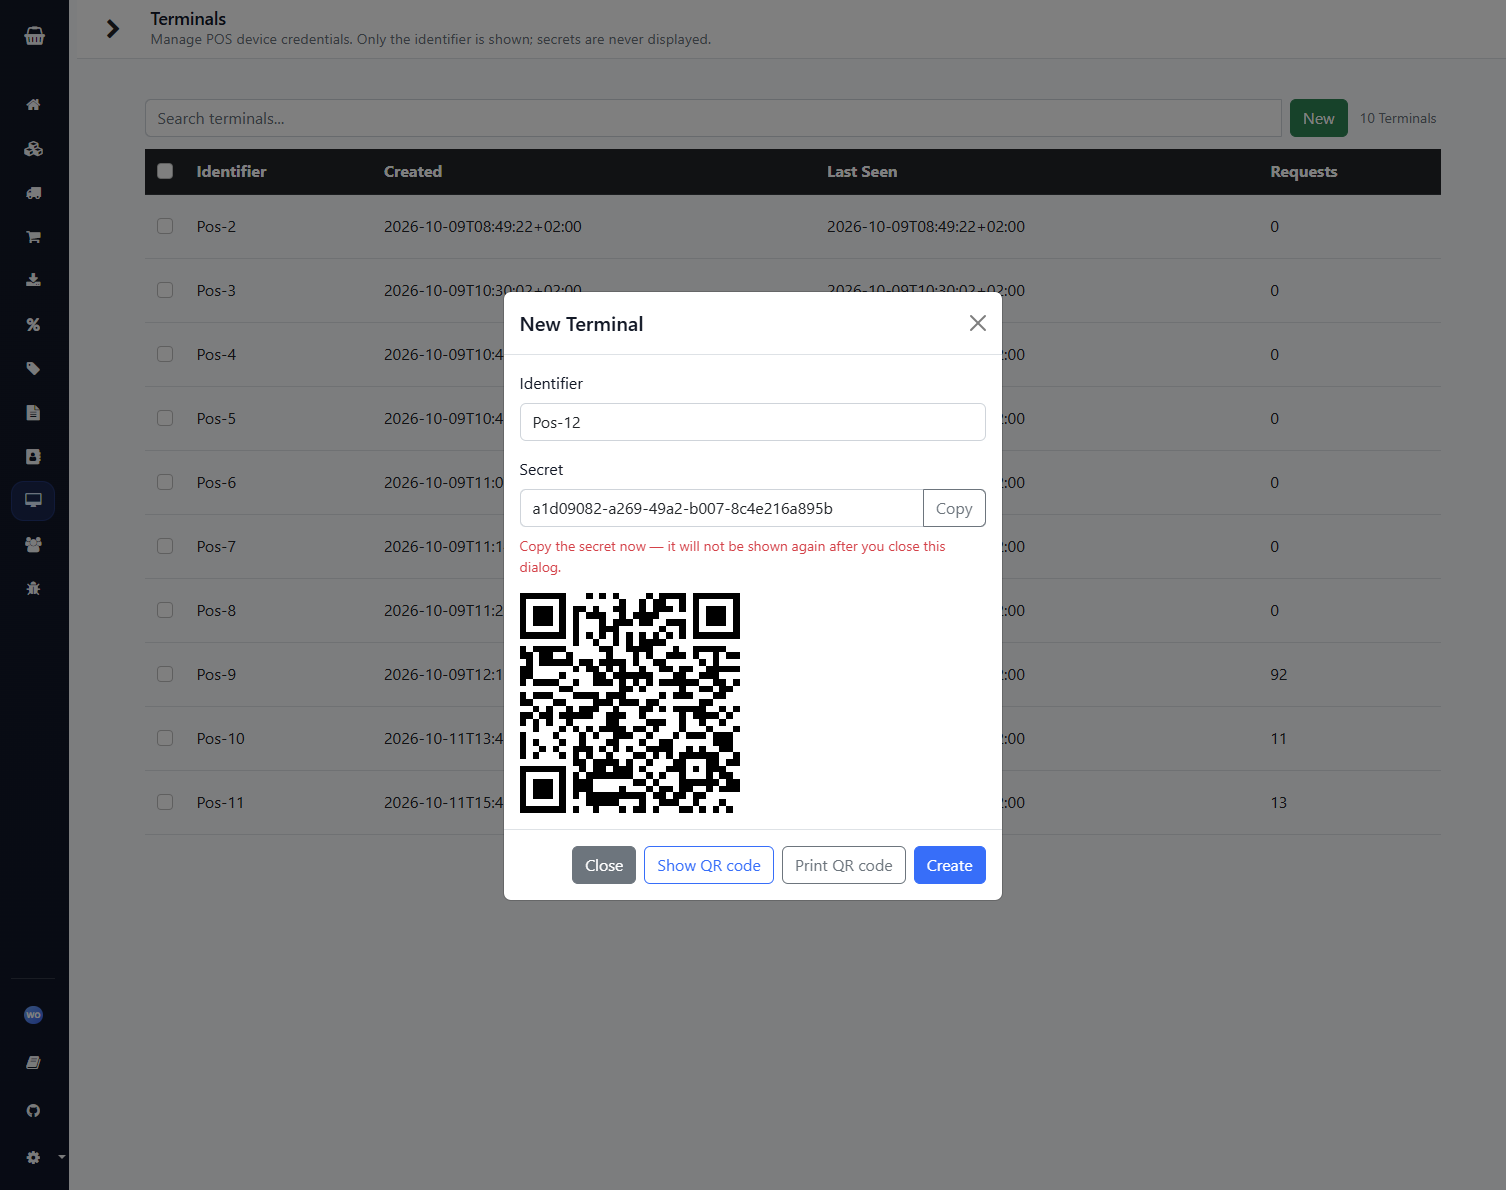Open the monitor terminals icon
Viewport: 1506px width, 1190px height.
(33, 500)
